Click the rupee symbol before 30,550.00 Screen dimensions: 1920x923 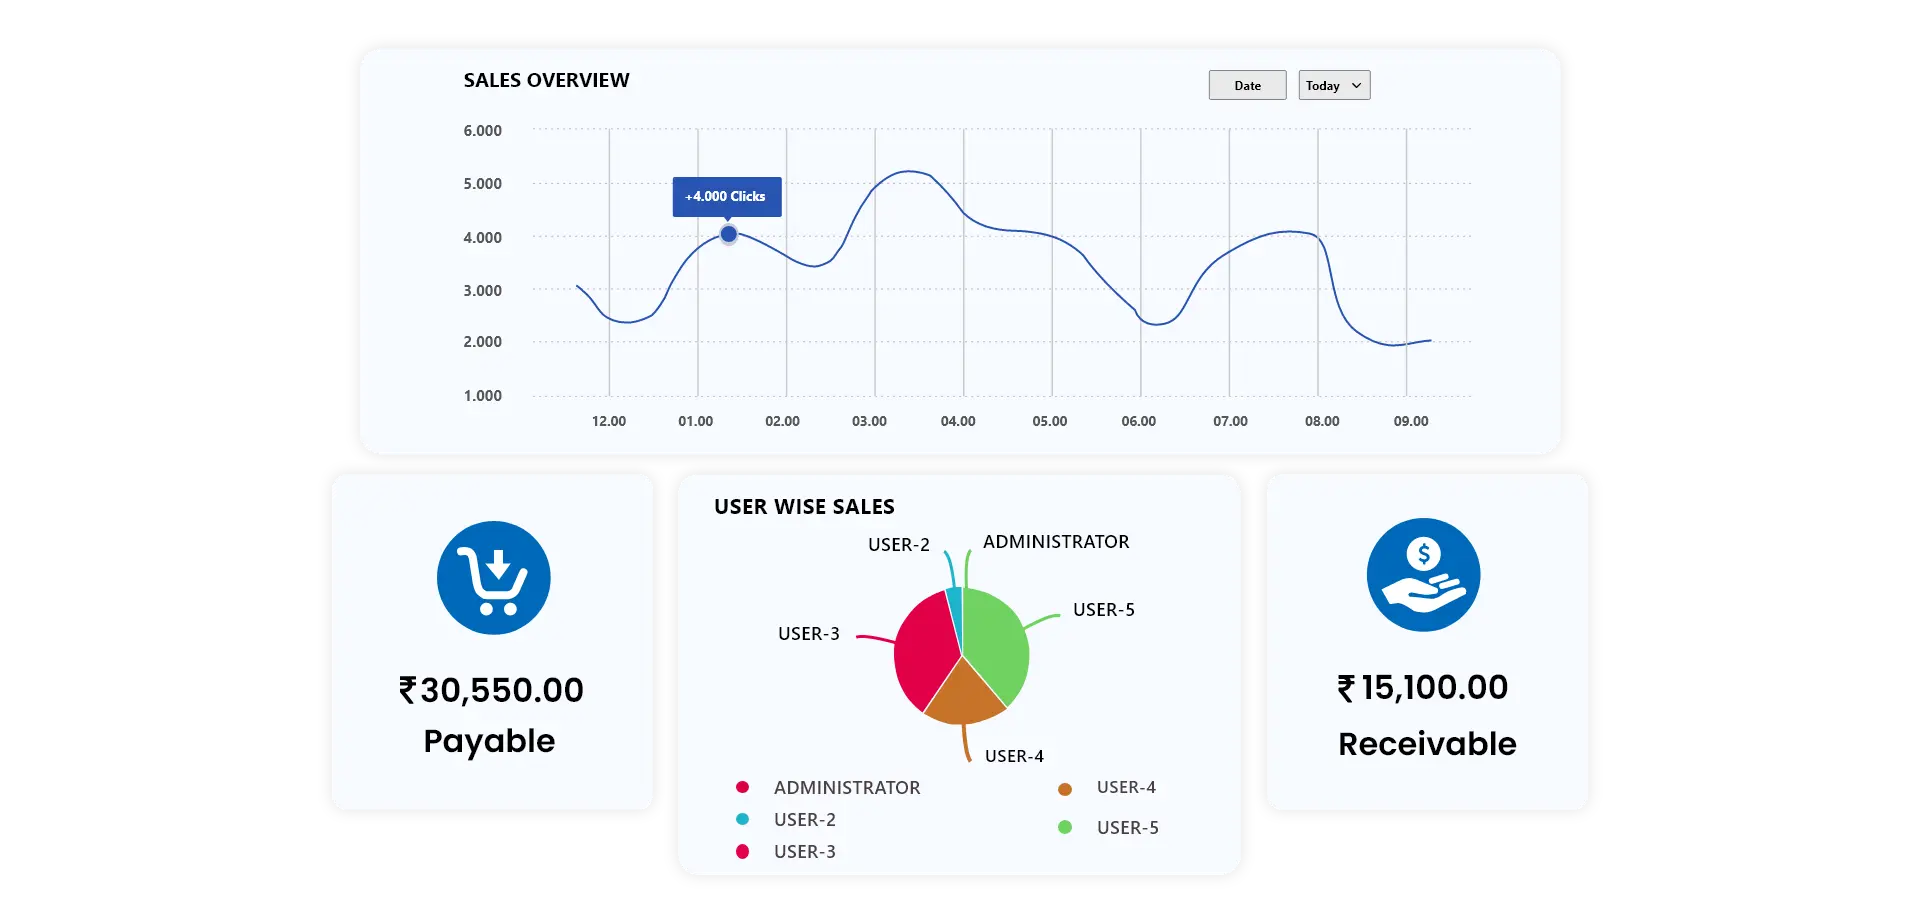tap(407, 690)
